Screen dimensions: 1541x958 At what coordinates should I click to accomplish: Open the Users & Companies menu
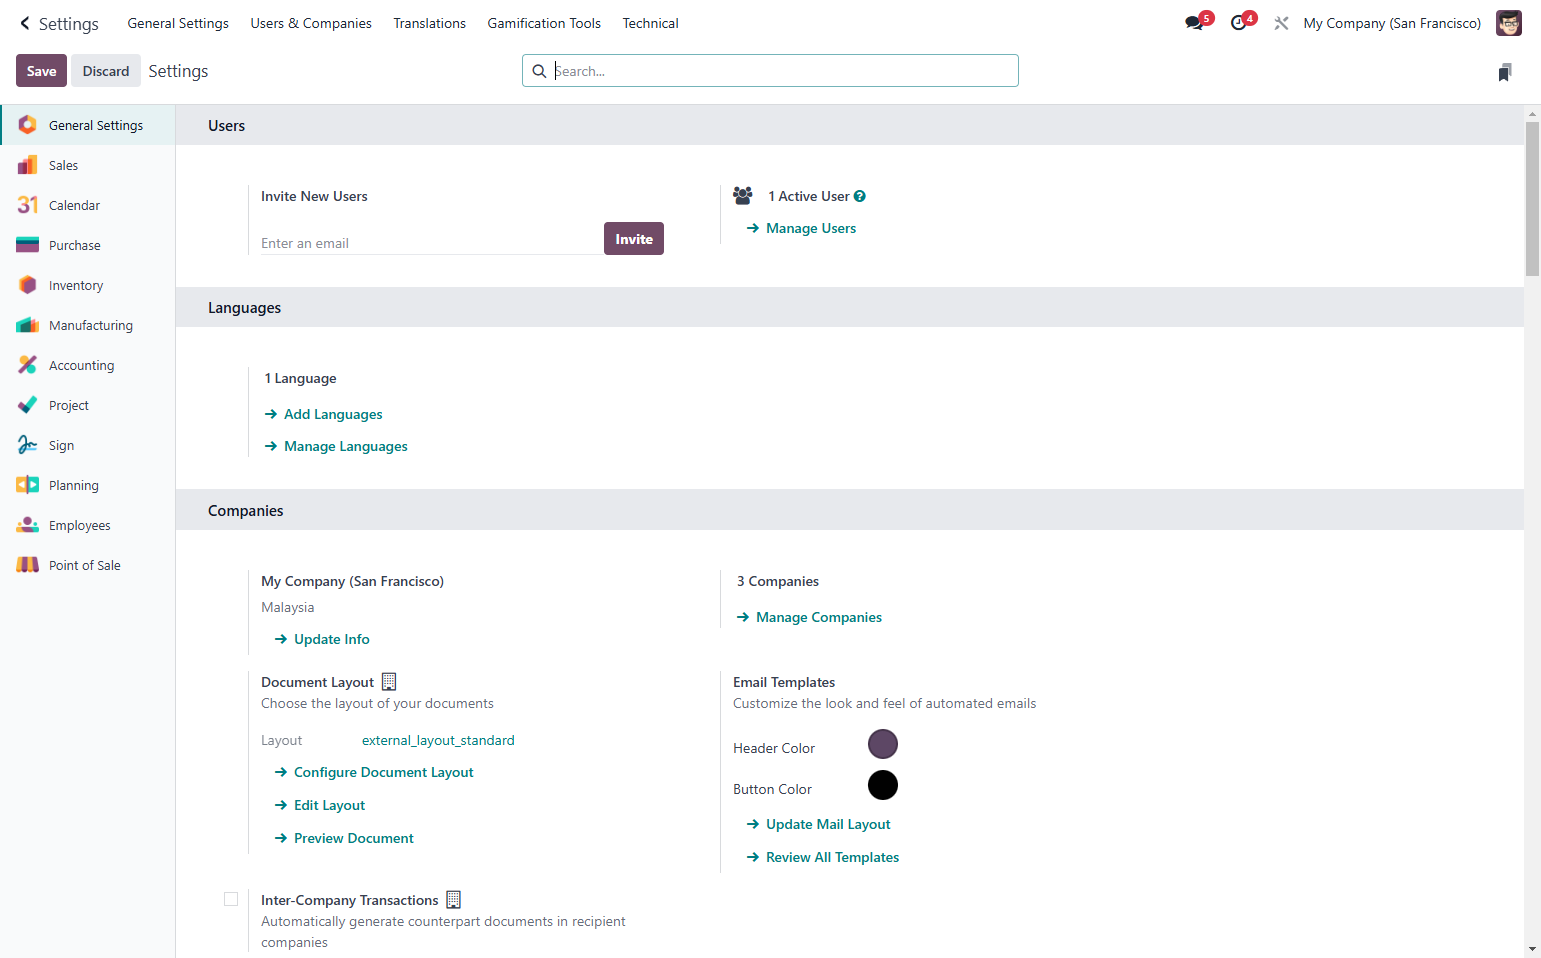311,23
